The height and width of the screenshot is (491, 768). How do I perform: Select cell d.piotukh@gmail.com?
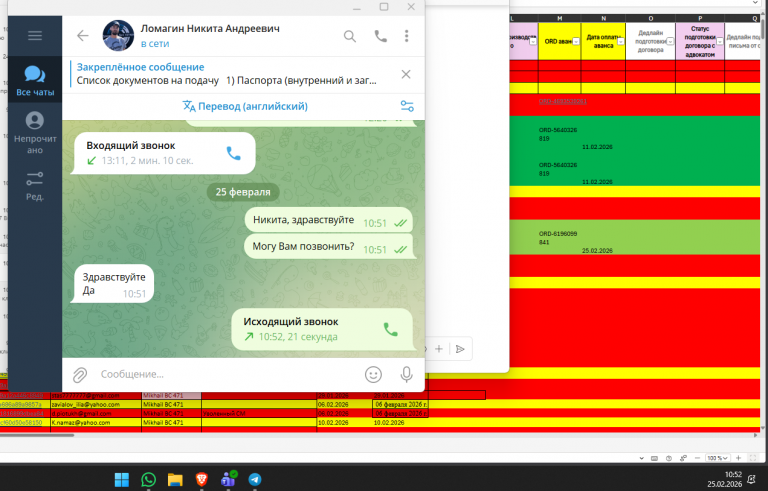tap(96, 414)
